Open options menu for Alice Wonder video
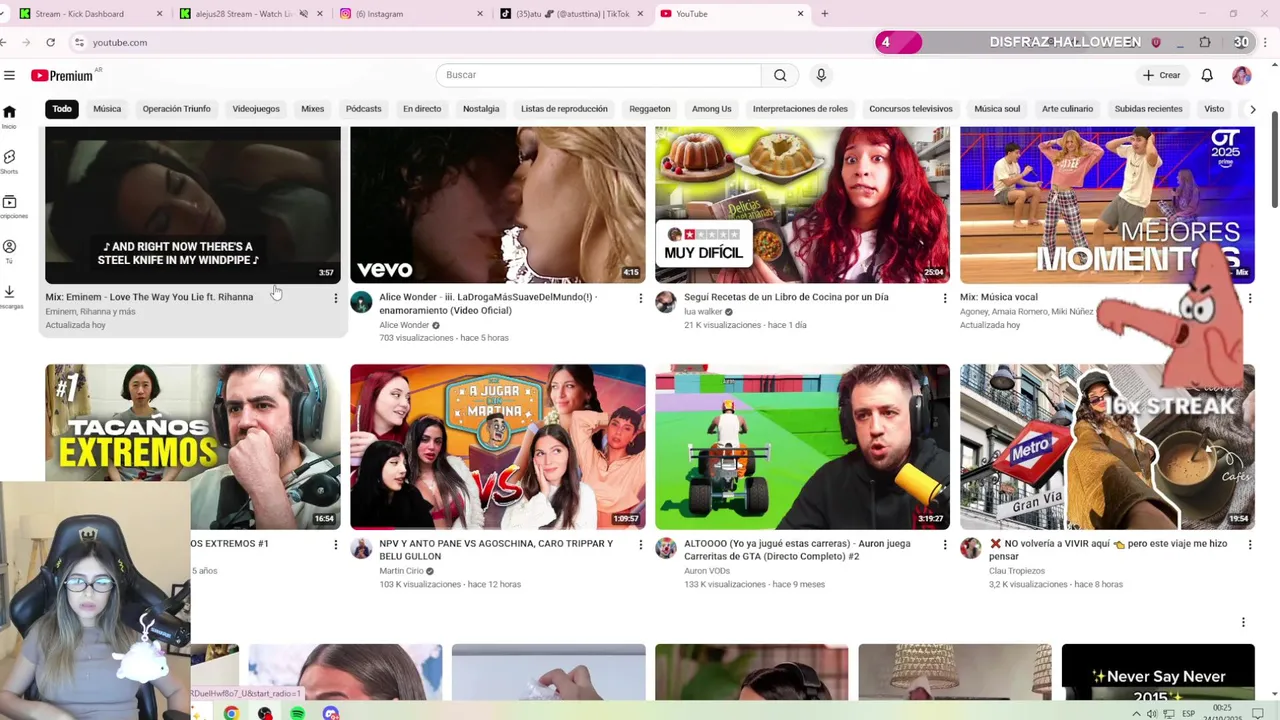 (641, 298)
